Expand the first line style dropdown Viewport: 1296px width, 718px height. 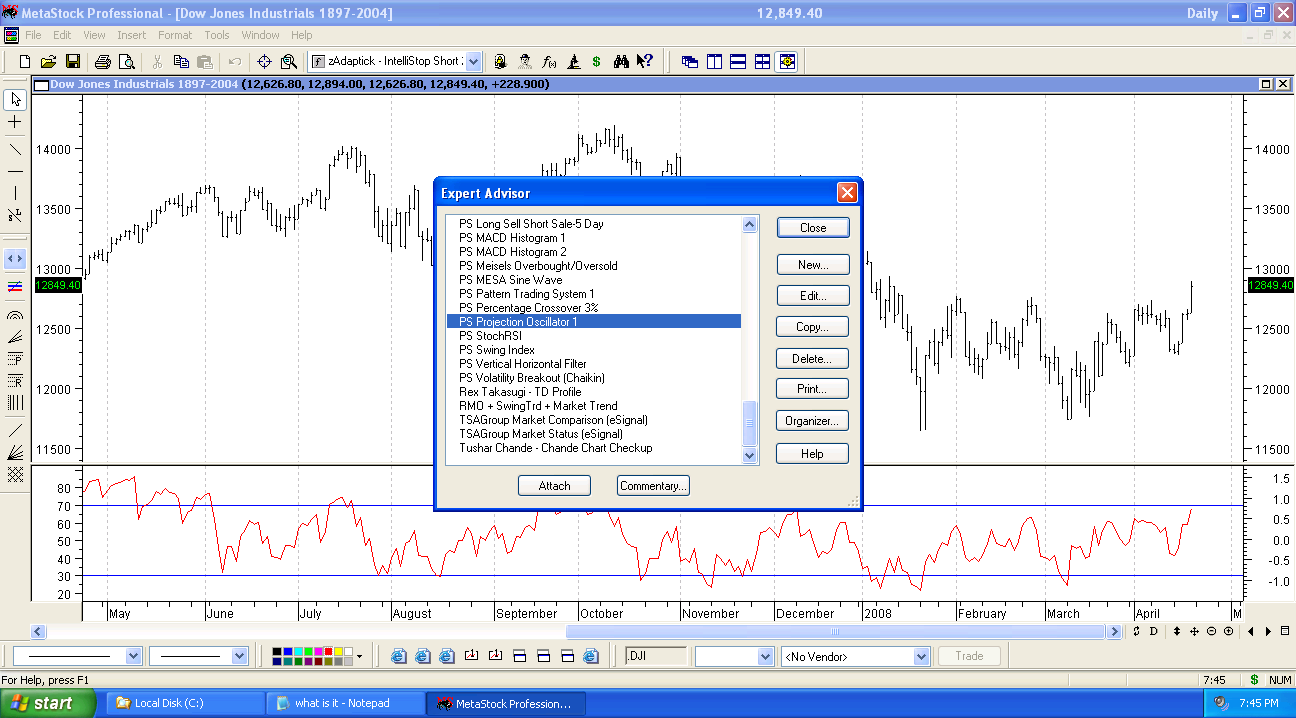(x=134, y=657)
